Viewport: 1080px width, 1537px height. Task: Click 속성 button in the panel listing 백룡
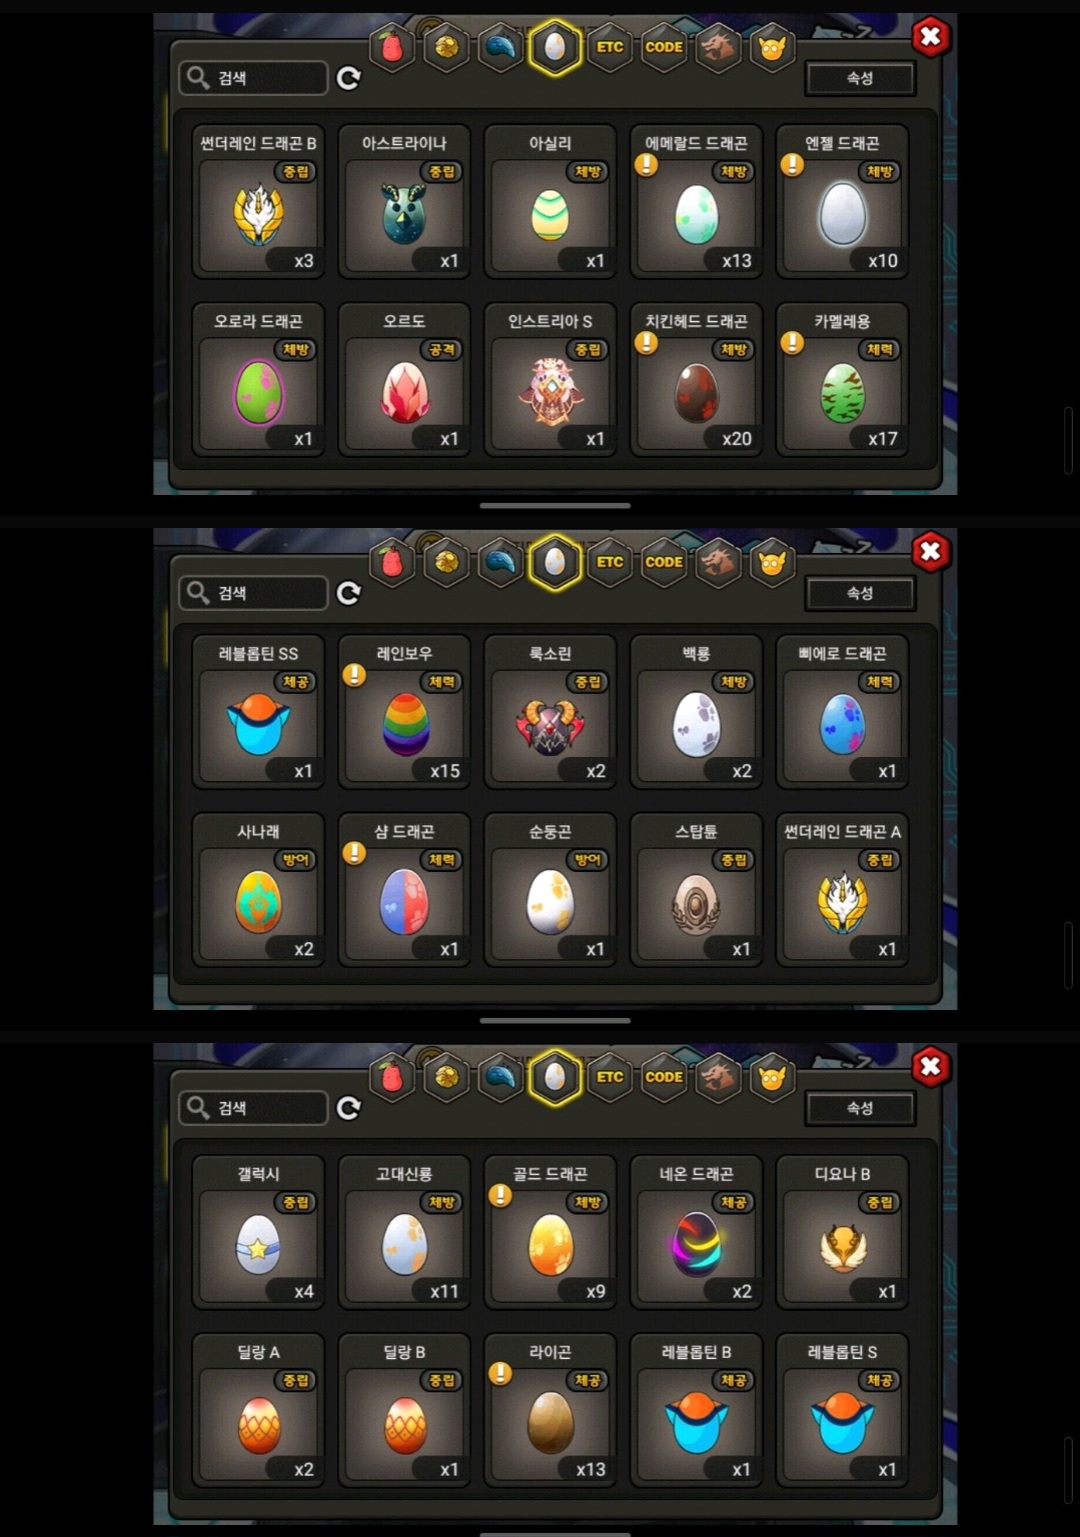[x=860, y=593]
